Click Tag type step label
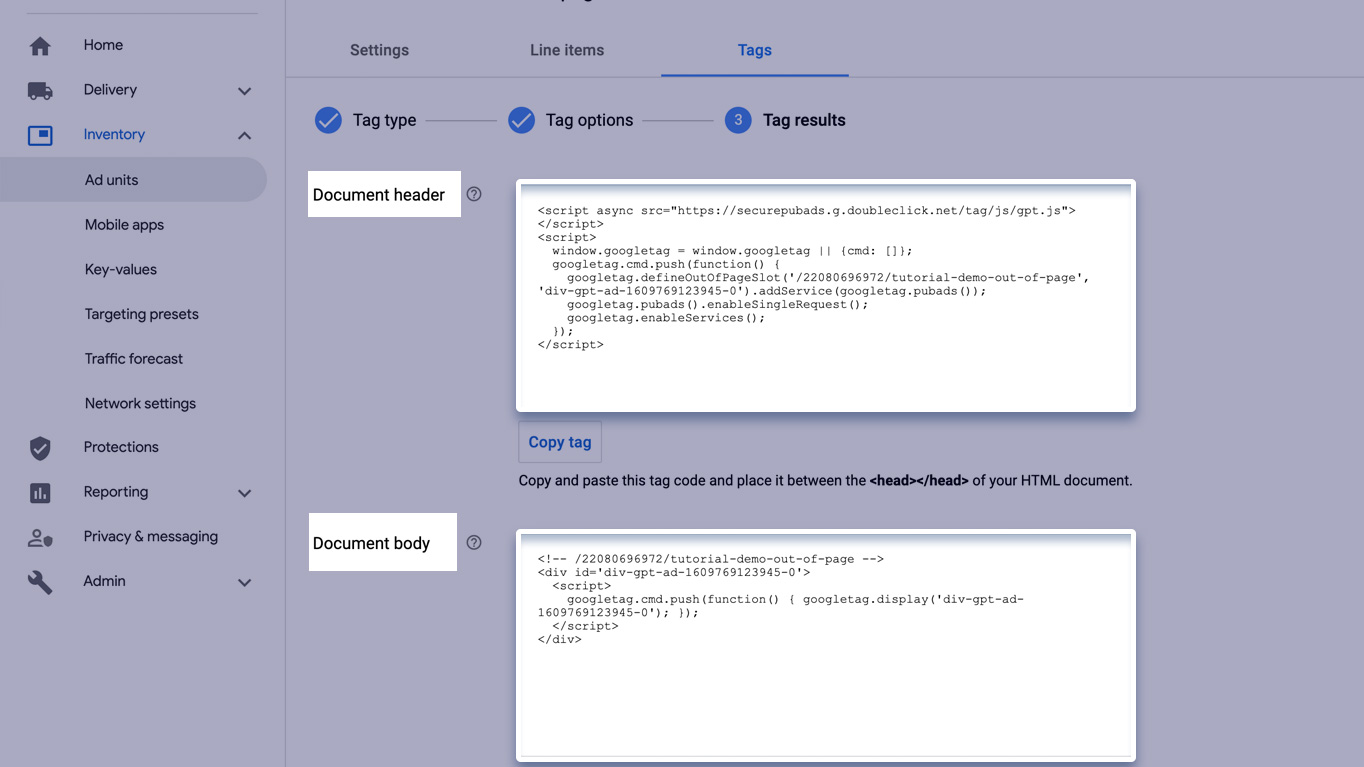 coord(384,120)
